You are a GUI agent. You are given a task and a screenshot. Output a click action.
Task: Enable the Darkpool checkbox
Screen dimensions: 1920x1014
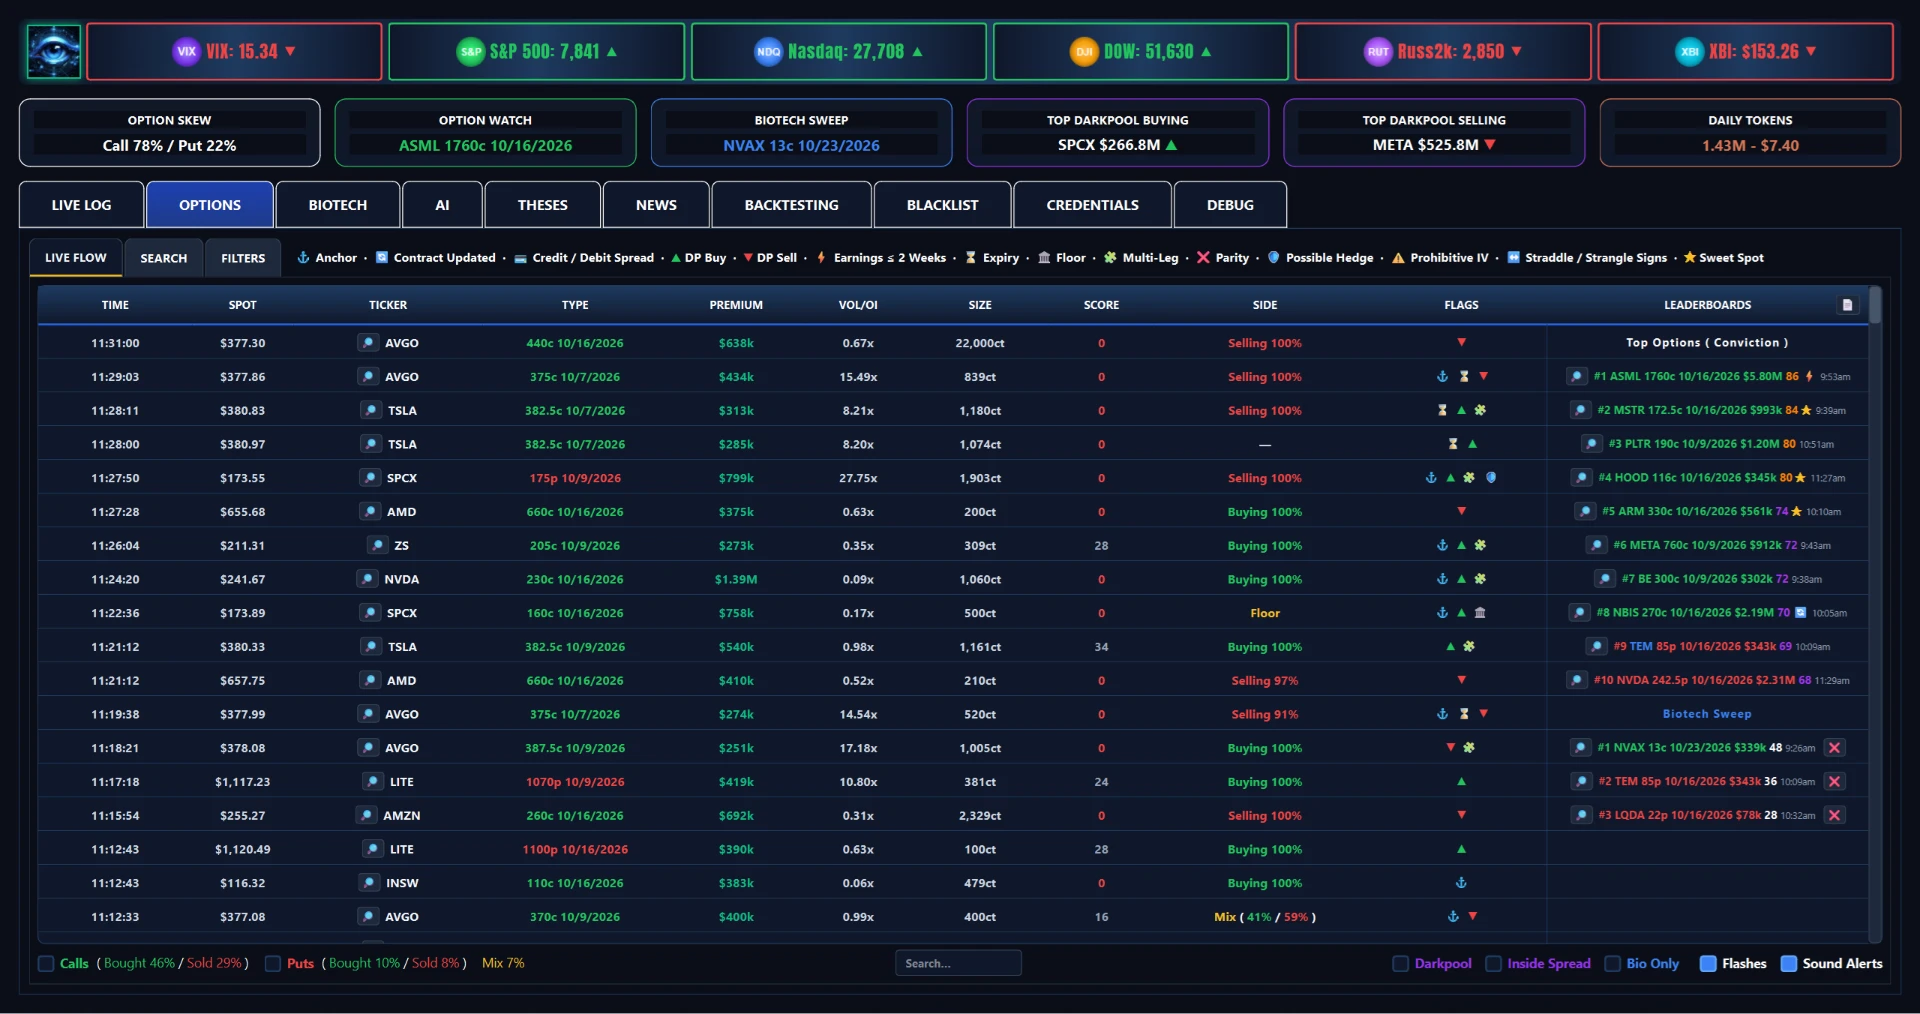pos(1400,963)
